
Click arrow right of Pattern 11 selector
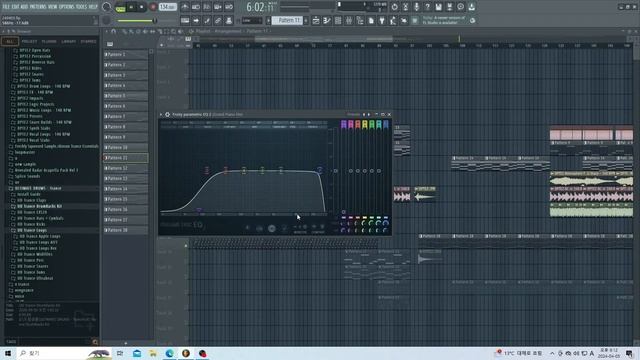point(306,20)
